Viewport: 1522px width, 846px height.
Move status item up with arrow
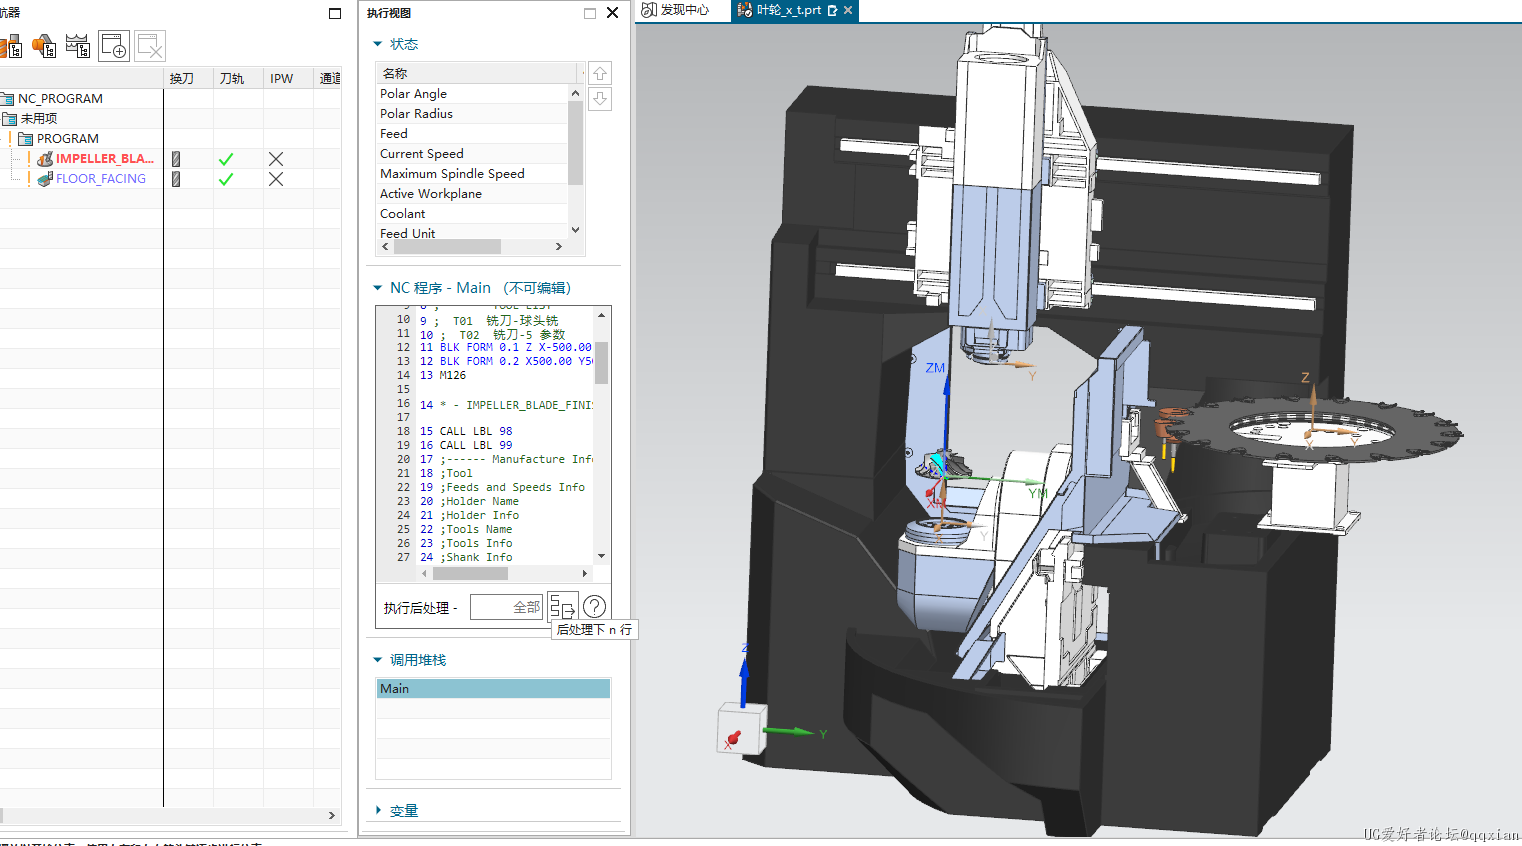pyautogui.click(x=600, y=73)
